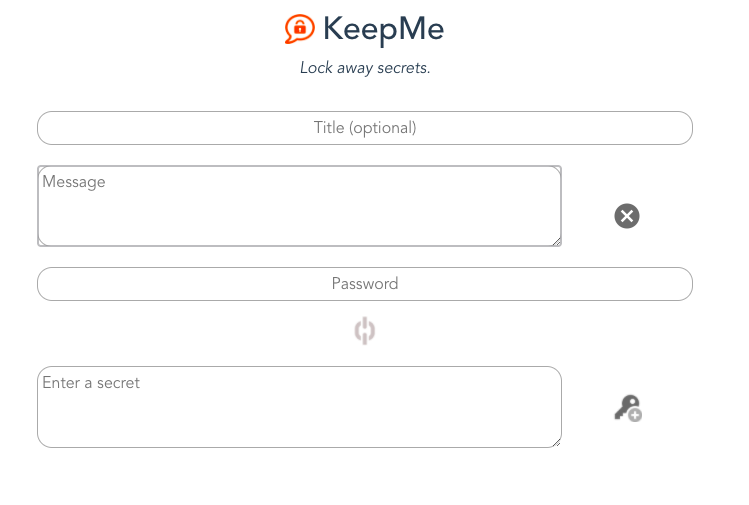Click the 'Enter a secret' placeholder text

tap(91, 383)
